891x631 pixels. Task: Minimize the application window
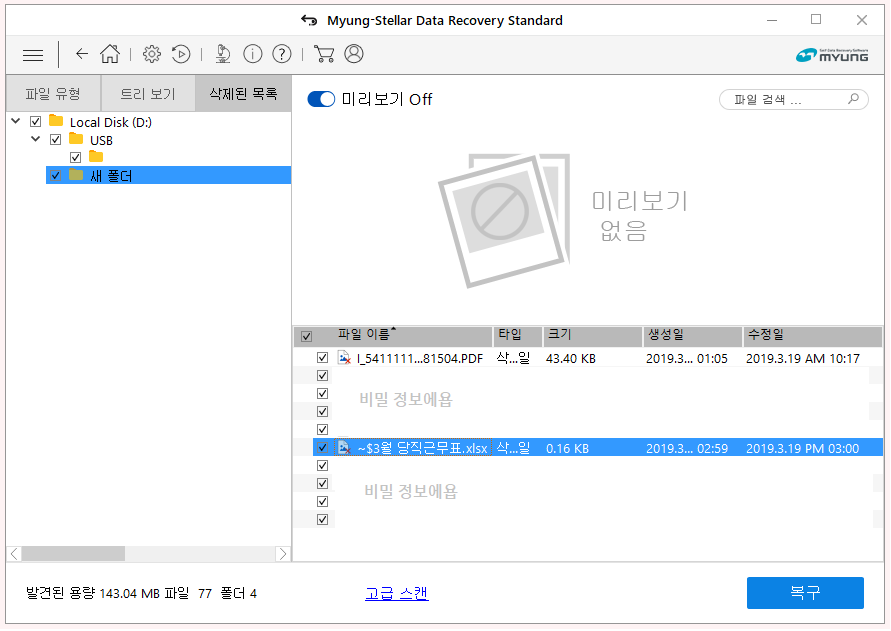tap(772, 20)
